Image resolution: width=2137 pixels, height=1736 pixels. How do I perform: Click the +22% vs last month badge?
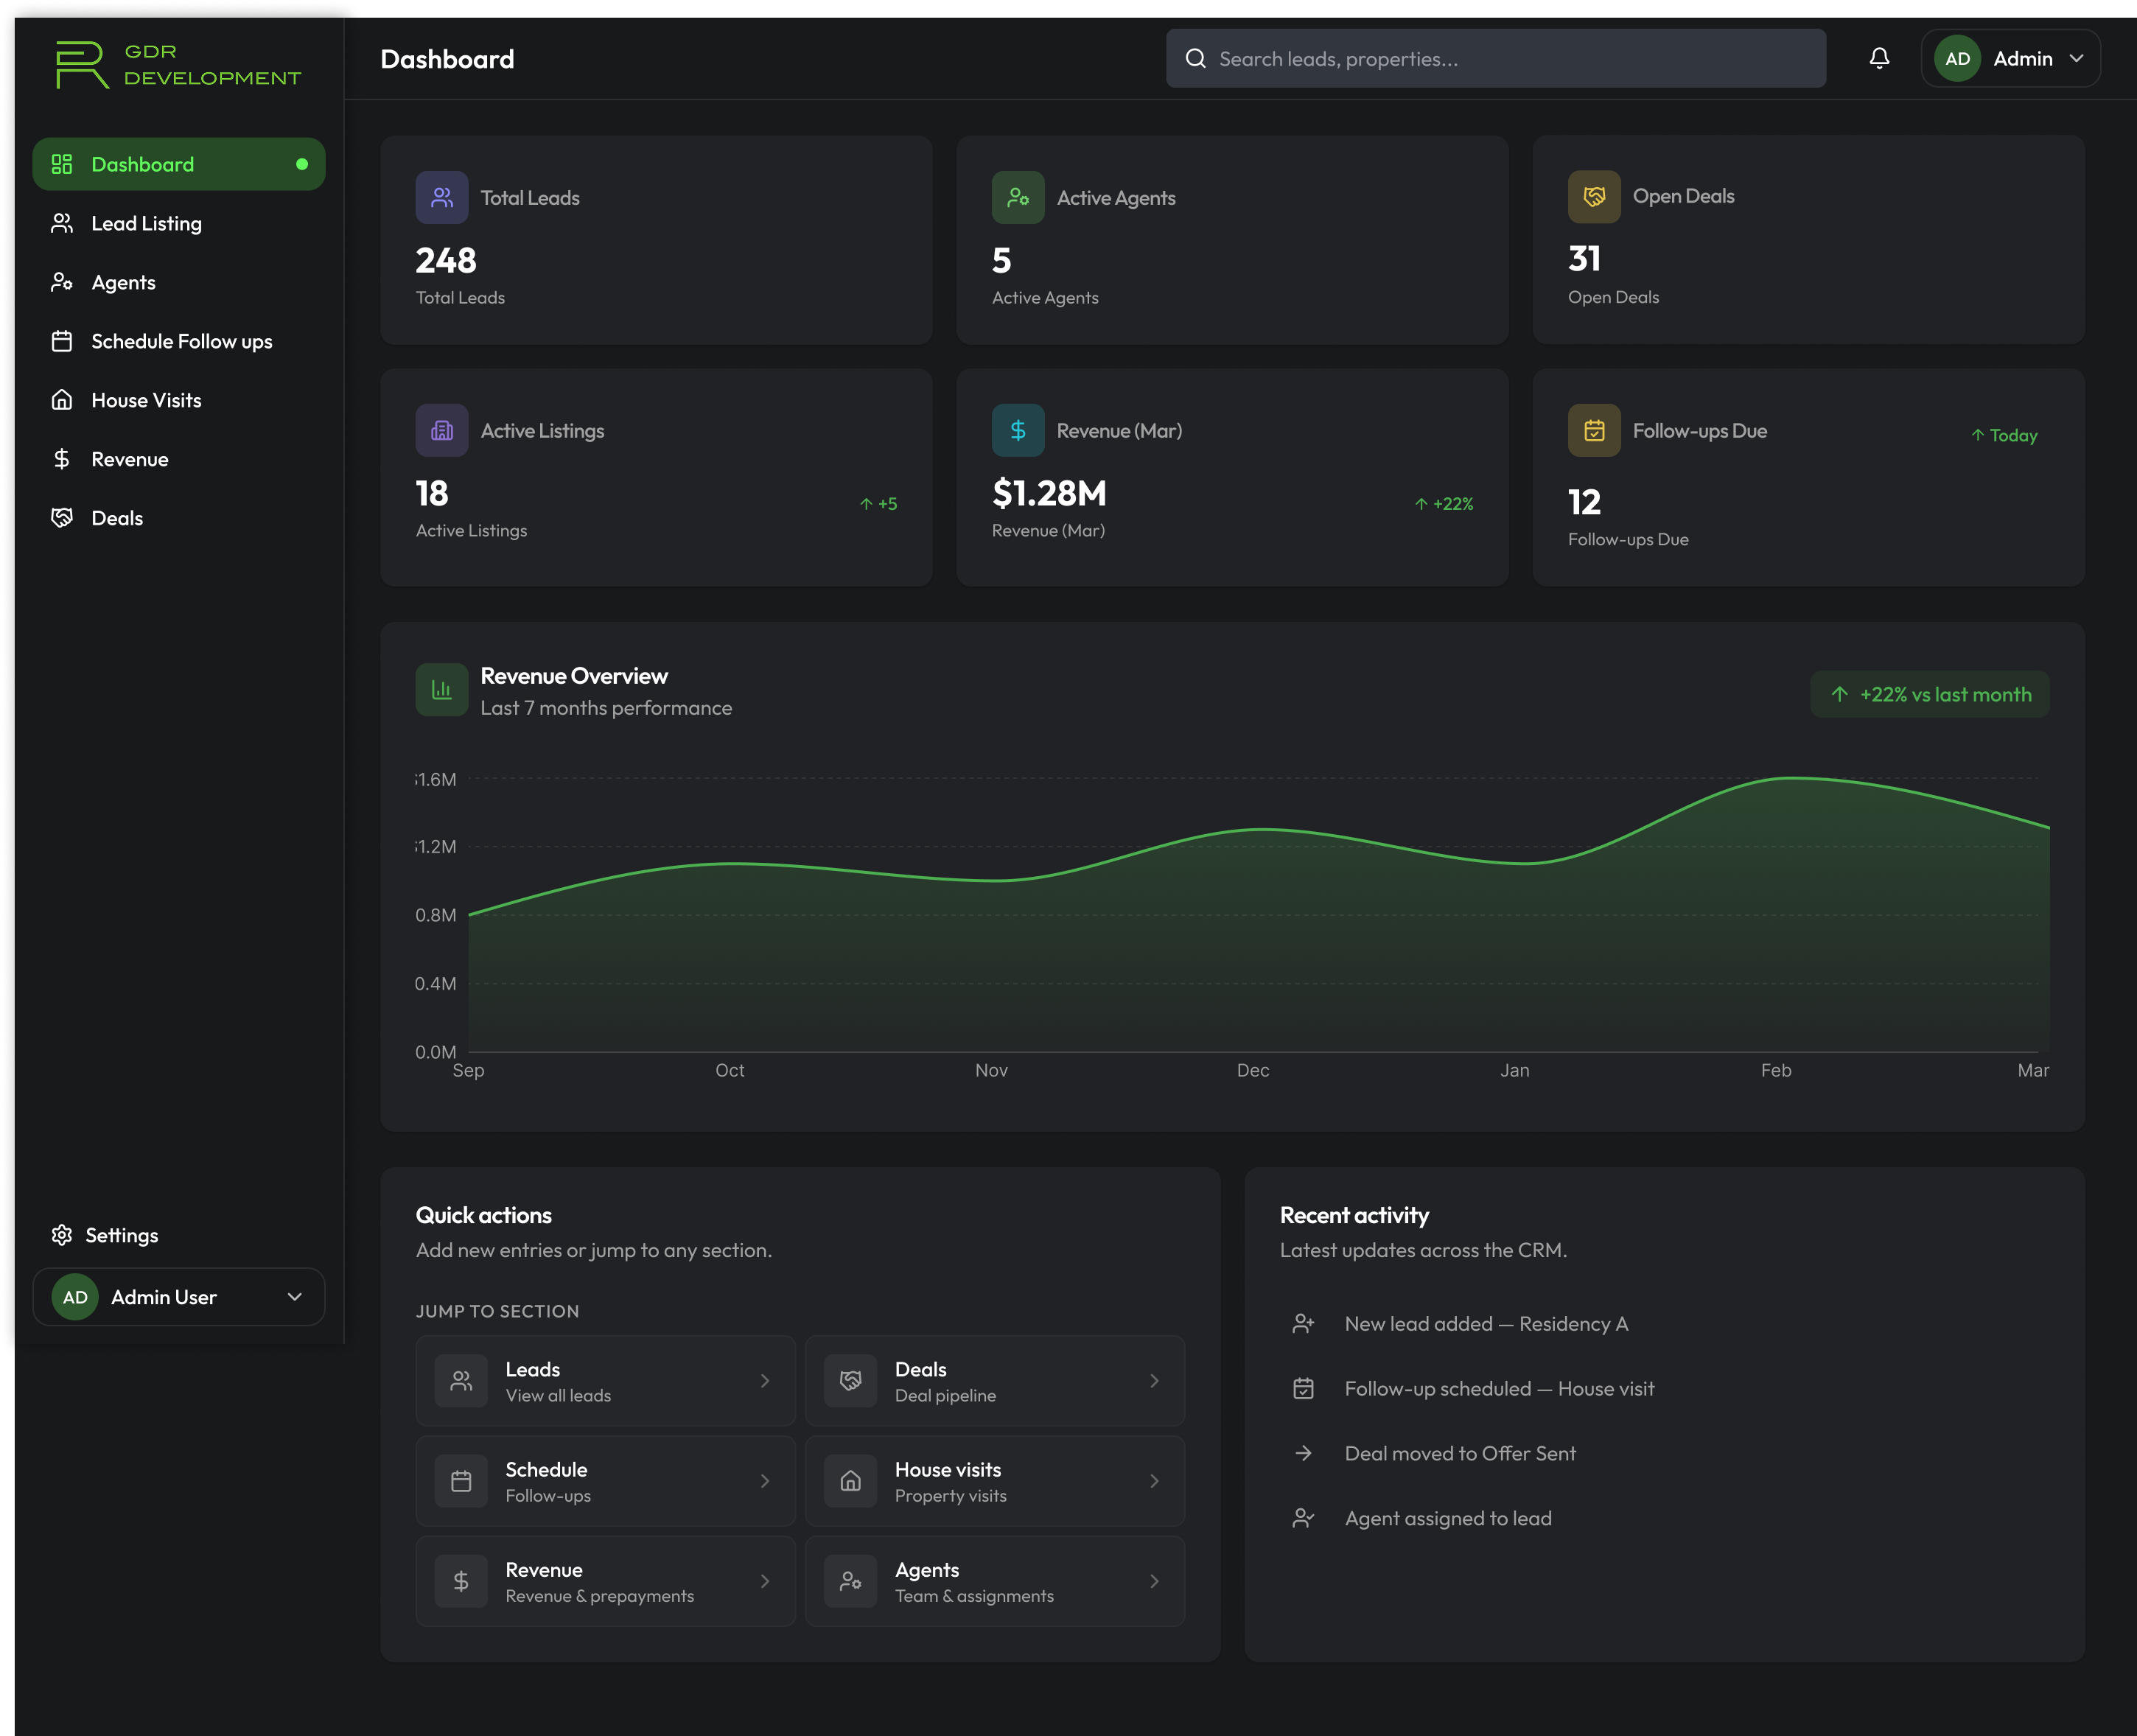[x=1930, y=694]
